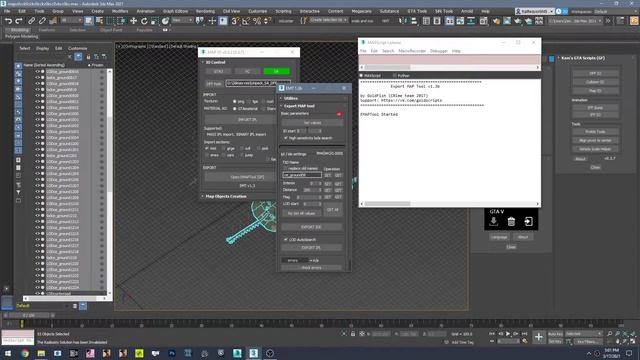Click the Selection Lock toggle icon in status bar
The width and height of the screenshot is (640, 360).
(353, 334)
